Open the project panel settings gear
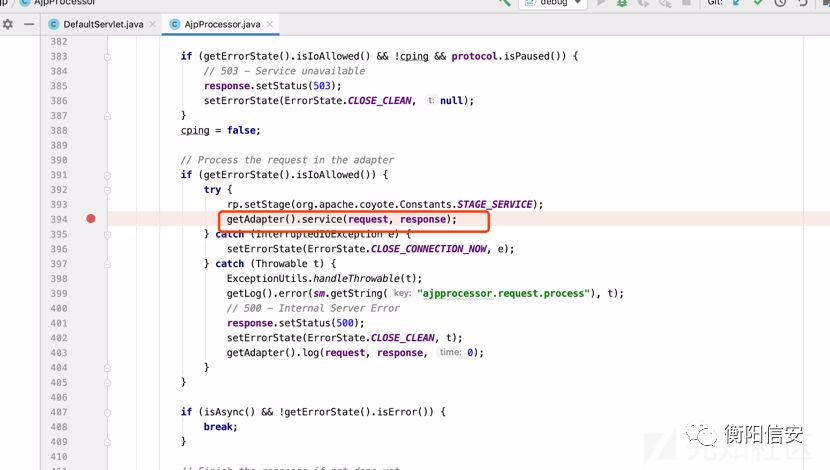 tap(7, 24)
